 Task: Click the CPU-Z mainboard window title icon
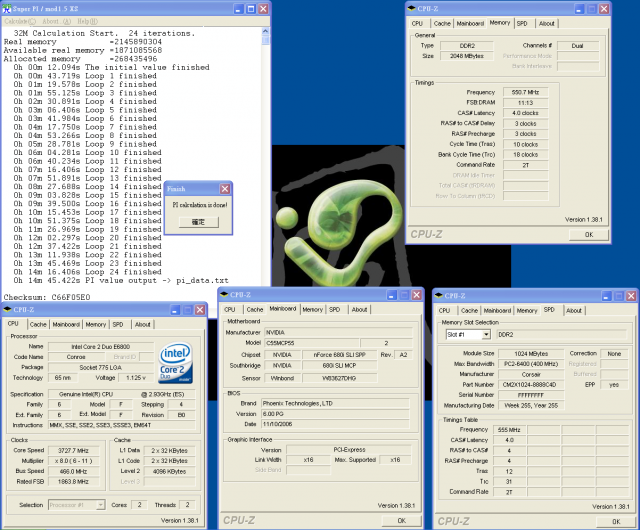click(x=224, y=294)
